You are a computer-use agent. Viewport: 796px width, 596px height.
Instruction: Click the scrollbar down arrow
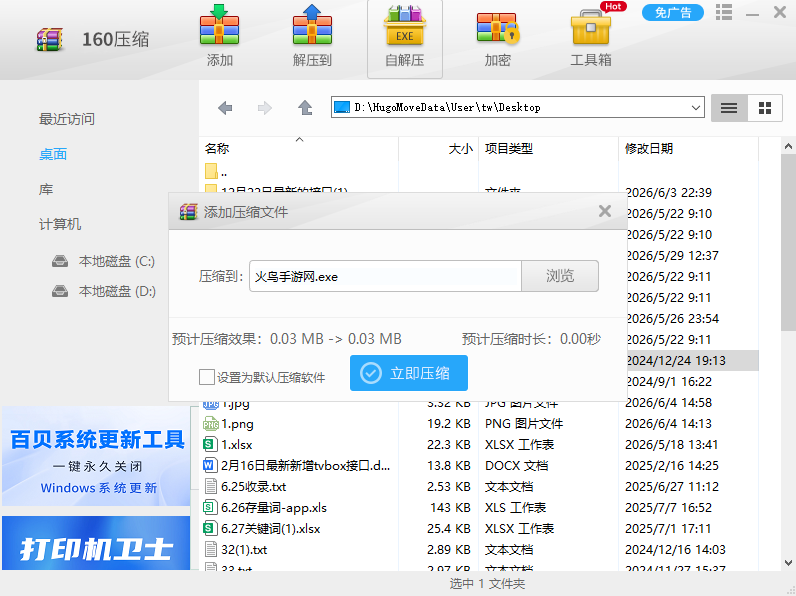[788, 562]
